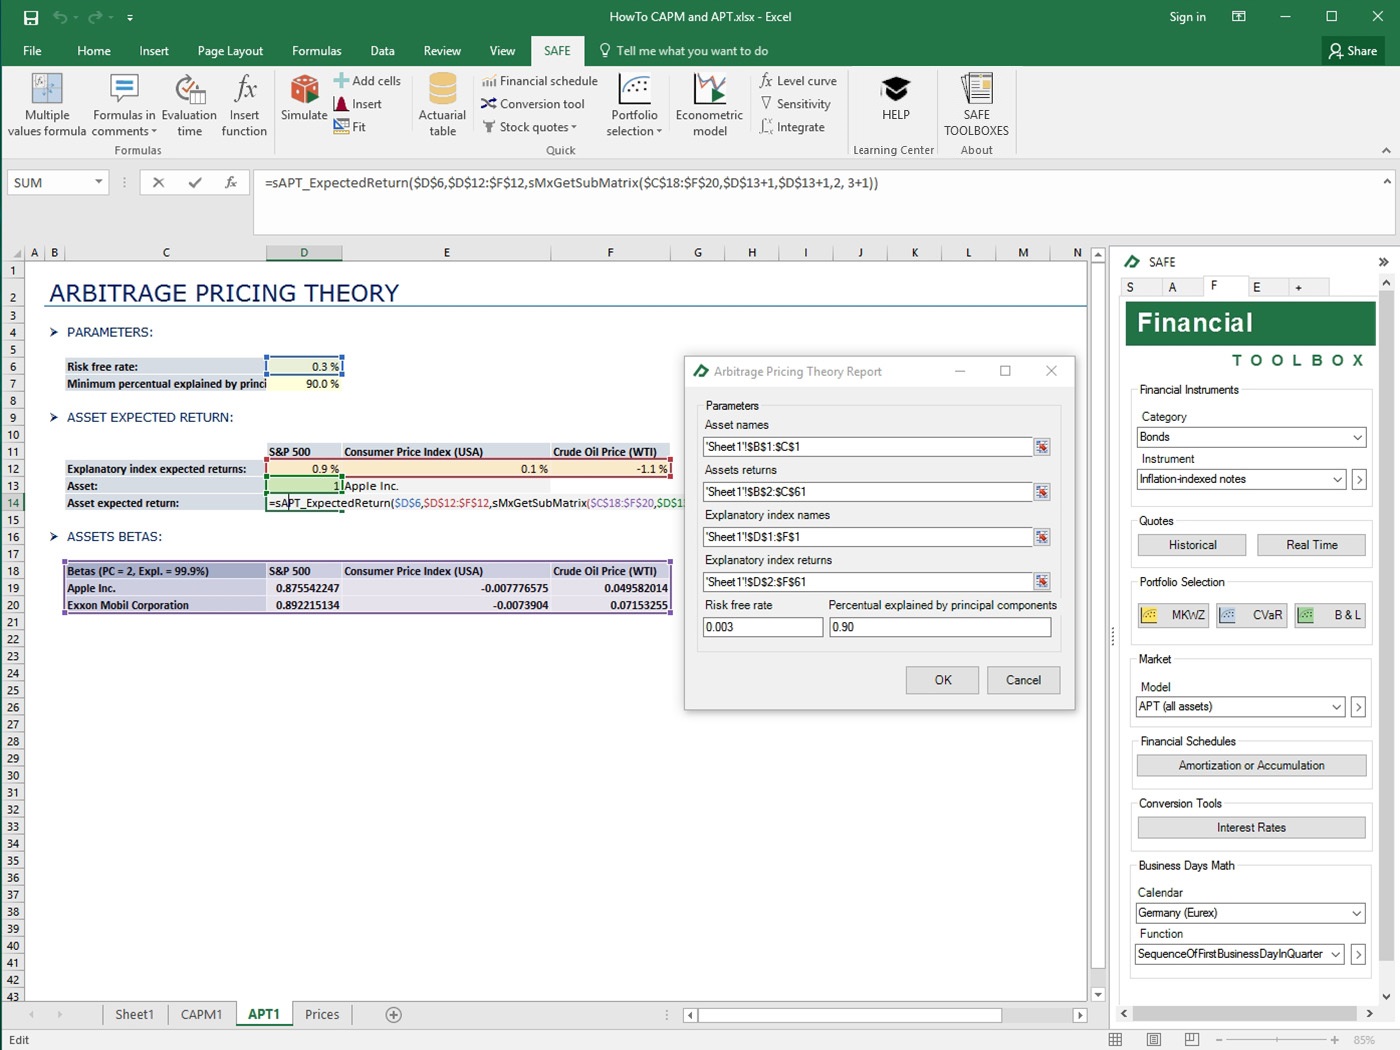
Task: Click Amortization or Accumulation button
Action: pos(1251,766)
